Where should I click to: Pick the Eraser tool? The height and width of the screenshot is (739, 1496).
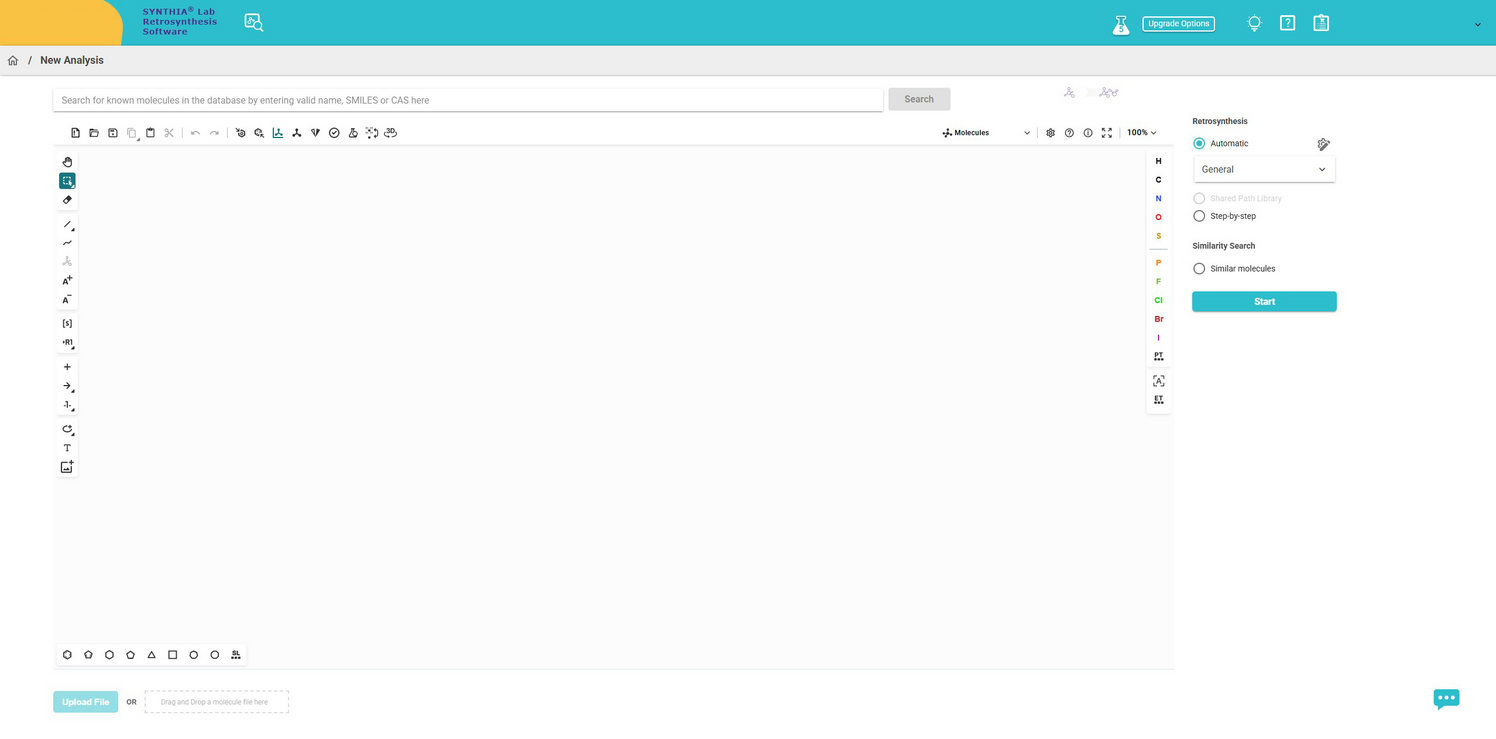coord(67,200)
